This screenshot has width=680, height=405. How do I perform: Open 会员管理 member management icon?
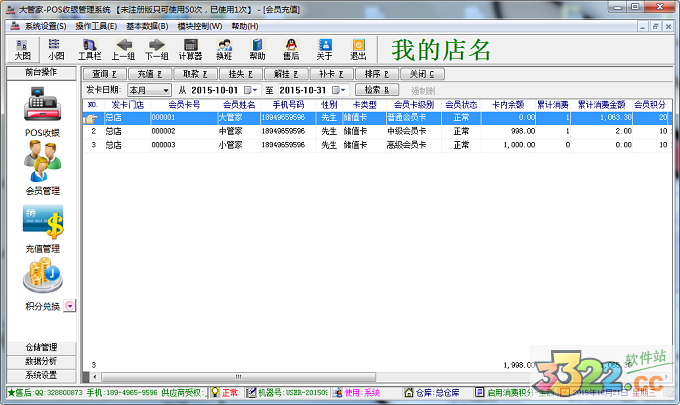42,165
